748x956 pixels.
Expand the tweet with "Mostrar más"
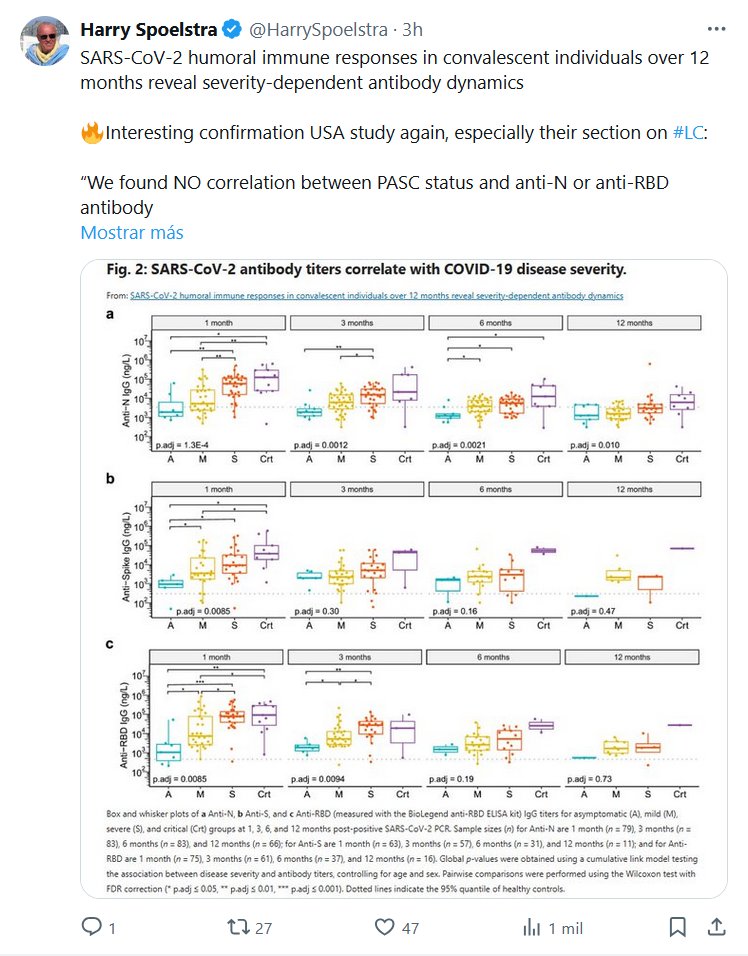pyautogui.click(x=131, y=233)
